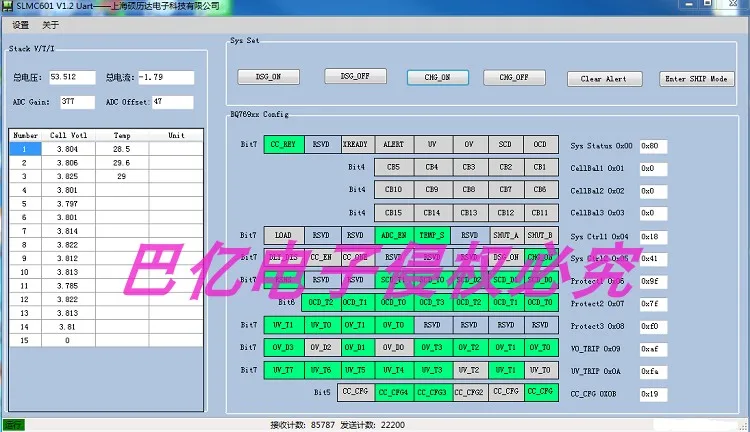This screenshot has height=432, width=750.
Task: Click the Clear Alert button
Action: [604, 79]
